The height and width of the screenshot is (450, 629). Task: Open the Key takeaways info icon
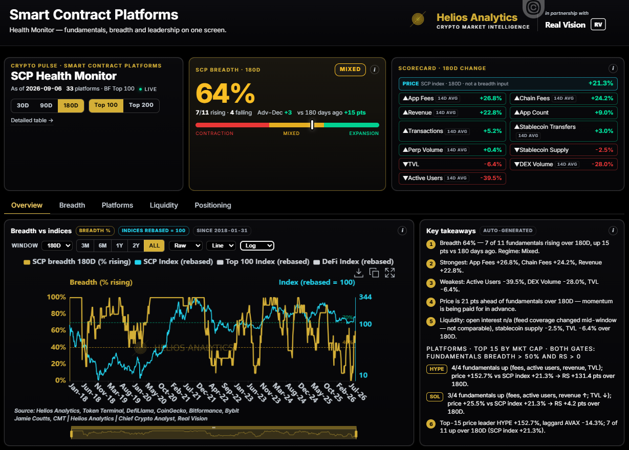point(613,230)
